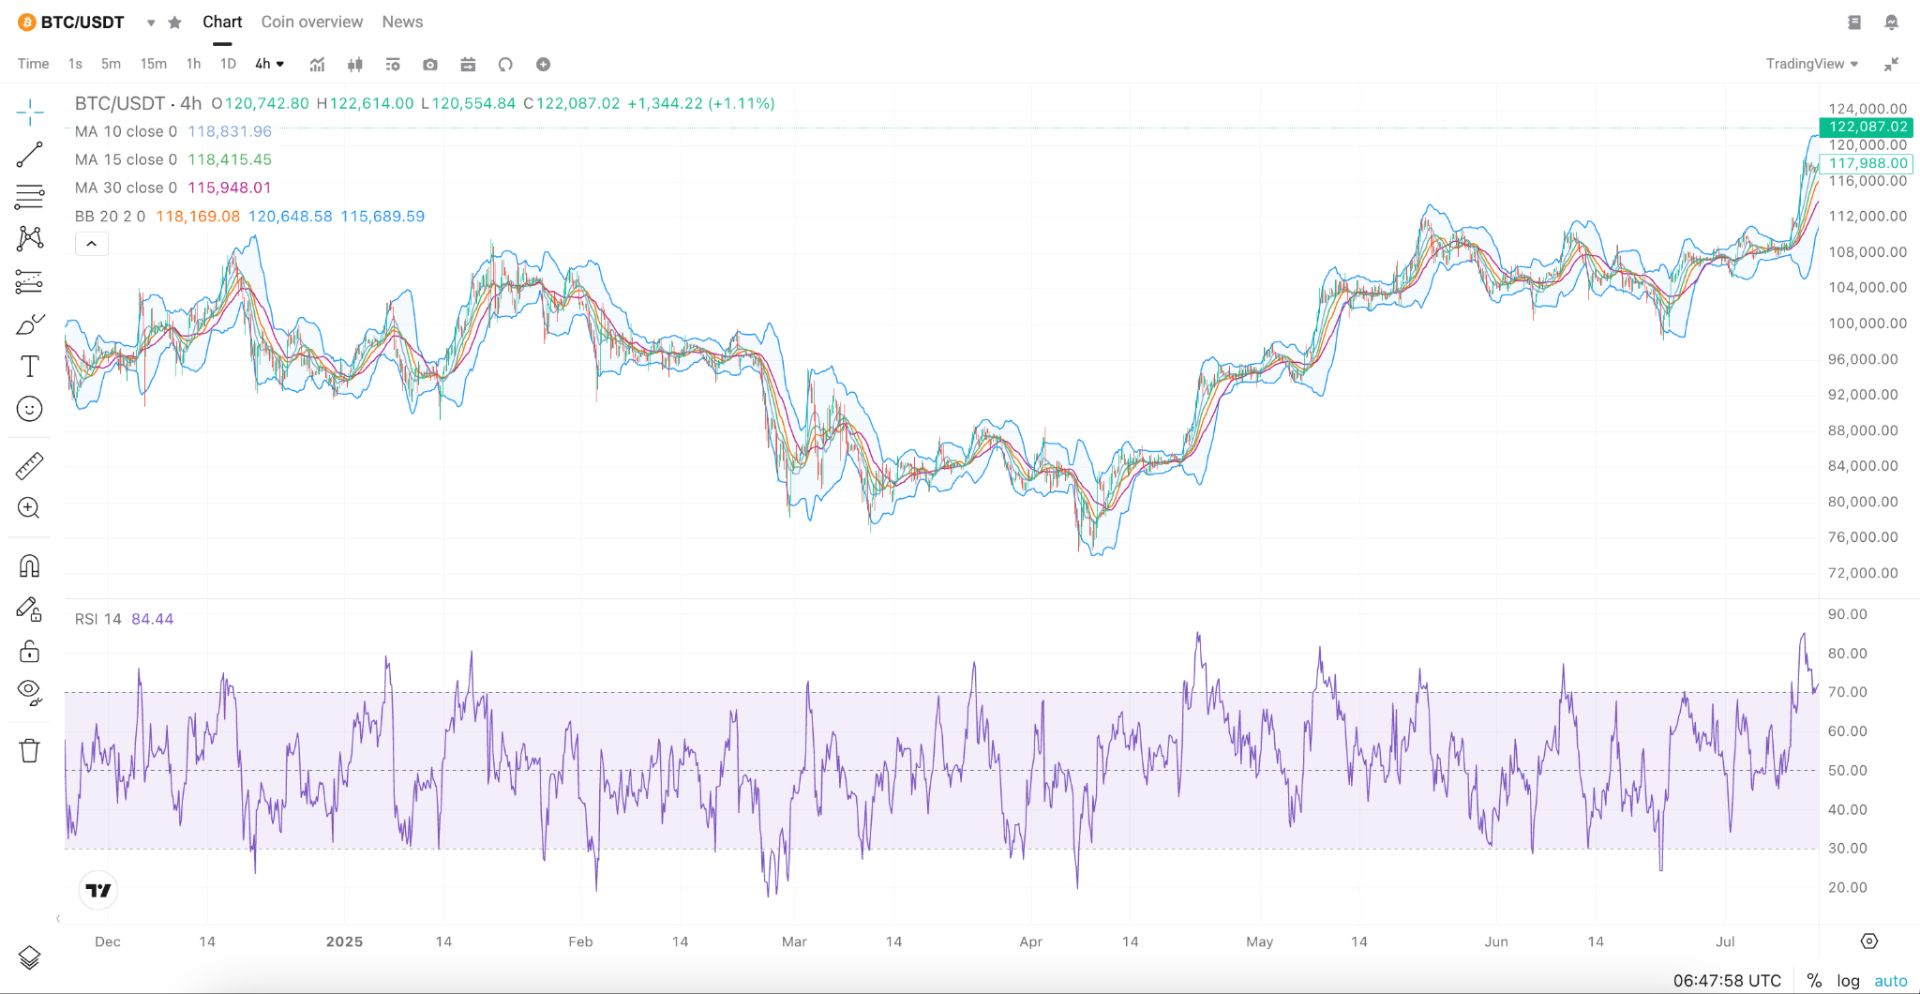Open the indicators icon in toolbar
This screenshot has height=994, width=1920.
pos(317,64)
